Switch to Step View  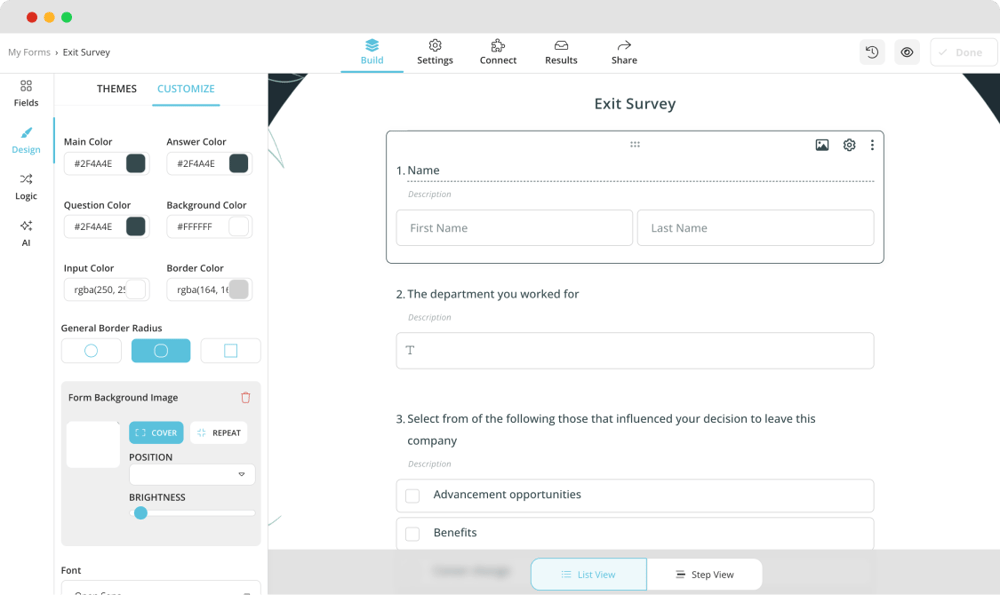tap(704, 575)
